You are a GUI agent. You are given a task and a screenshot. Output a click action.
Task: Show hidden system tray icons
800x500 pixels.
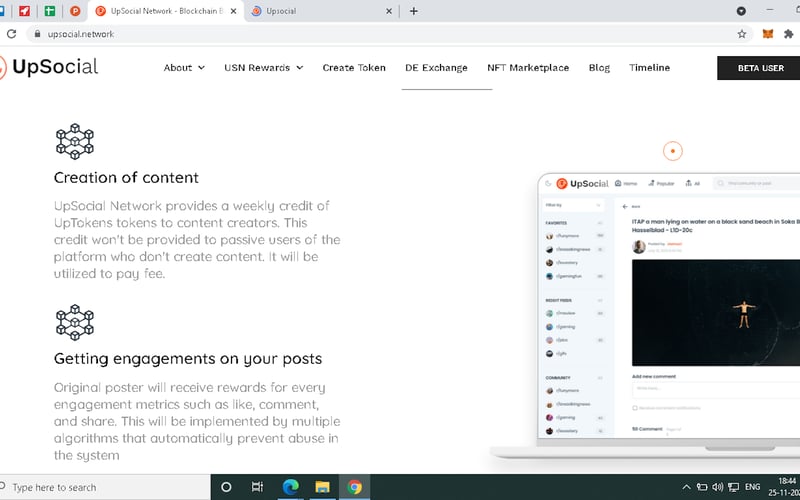pyautogui.click(x=686, y=487)
